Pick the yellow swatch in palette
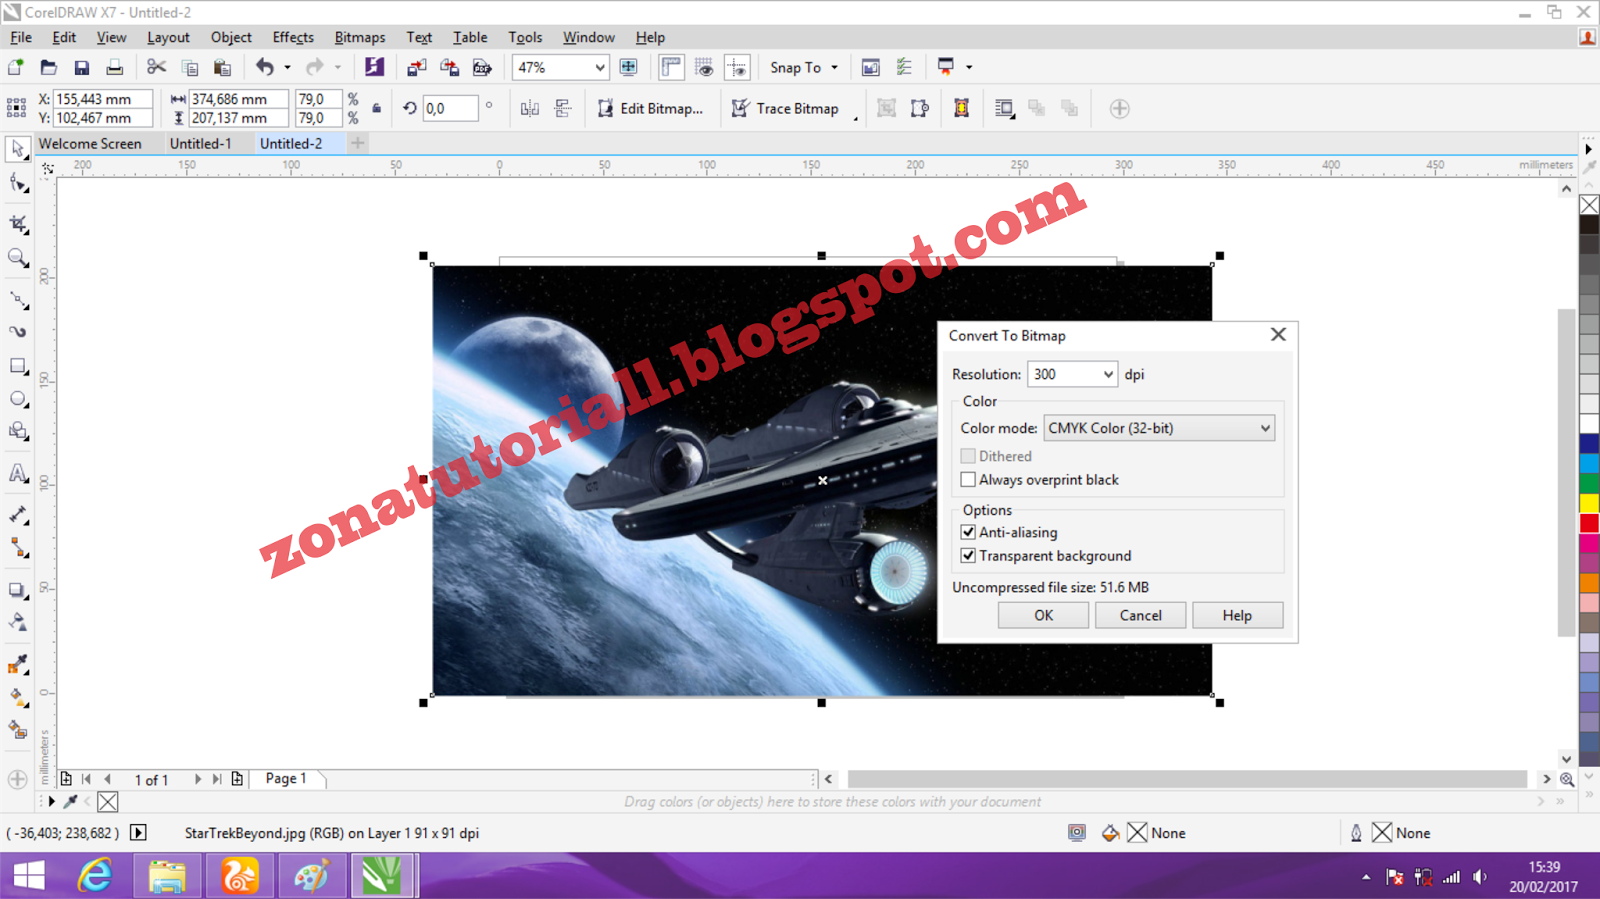 (x=1589, y=503)
